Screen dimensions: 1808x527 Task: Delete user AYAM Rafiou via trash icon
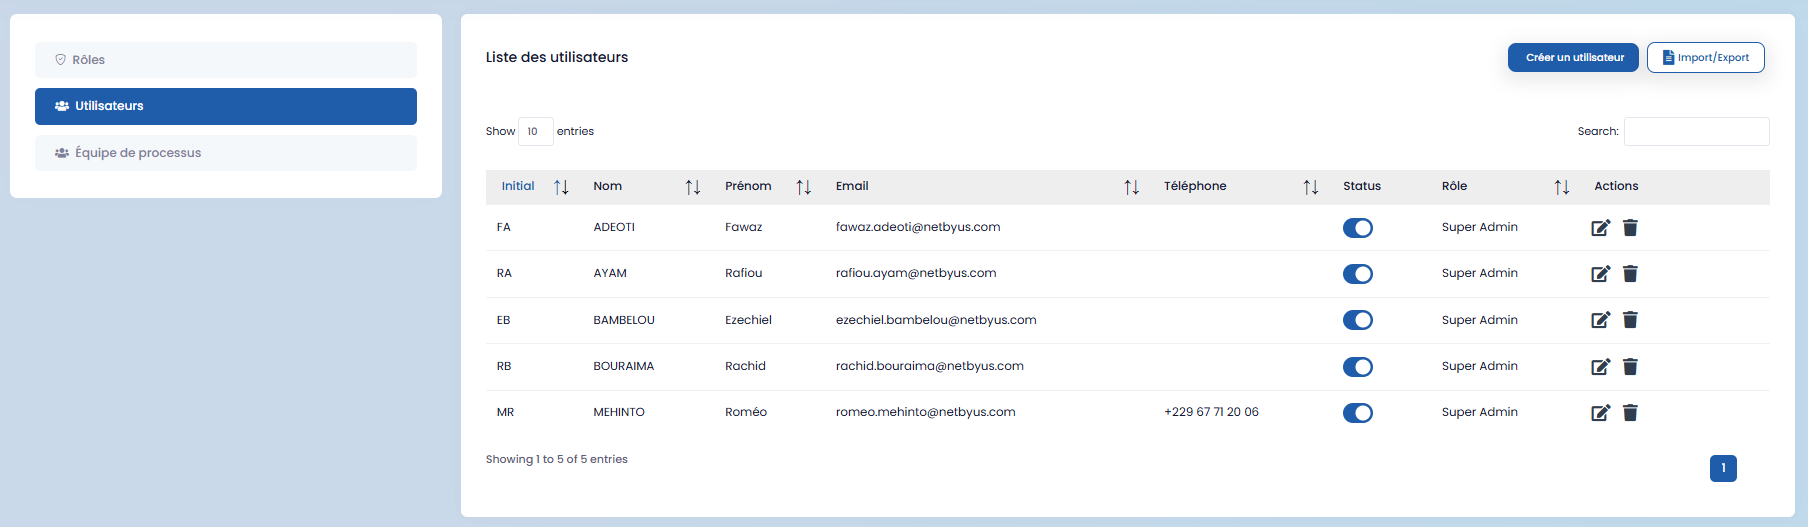(x=1630, y=274)
